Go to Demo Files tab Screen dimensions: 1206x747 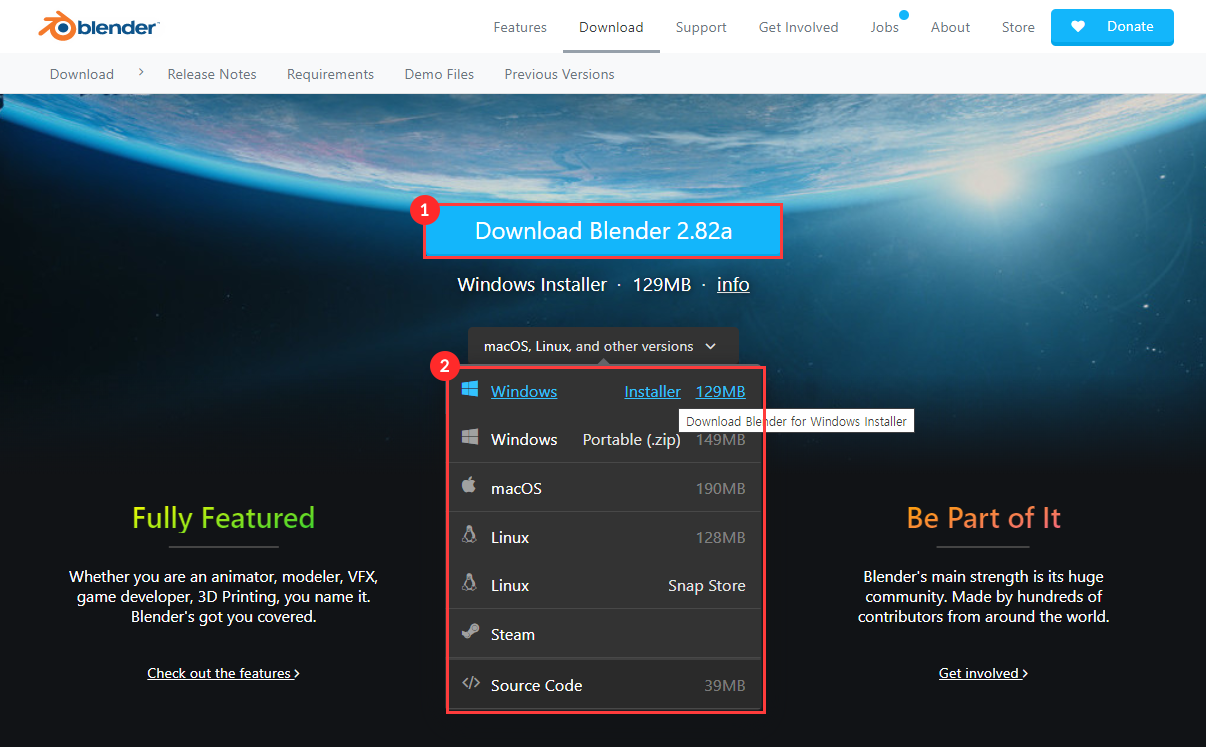point(439,74)
